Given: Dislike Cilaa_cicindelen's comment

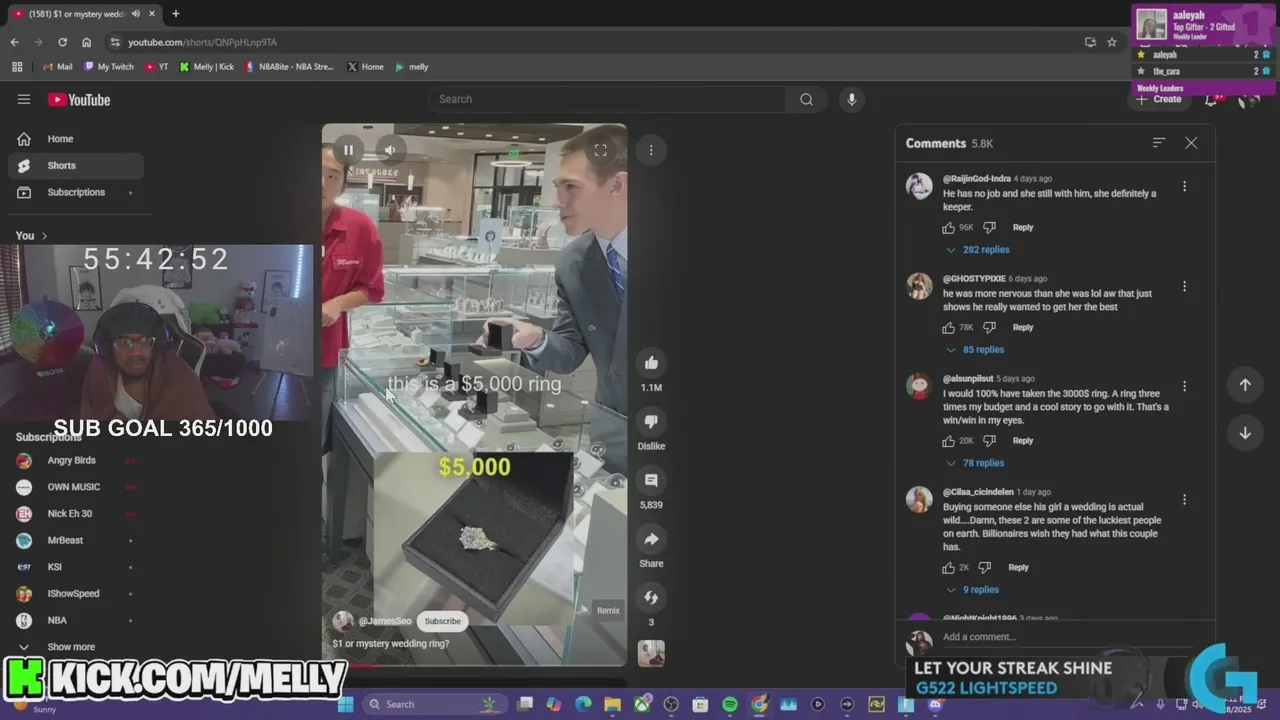Looking at the screenshot, I should (x=985, y=568).
